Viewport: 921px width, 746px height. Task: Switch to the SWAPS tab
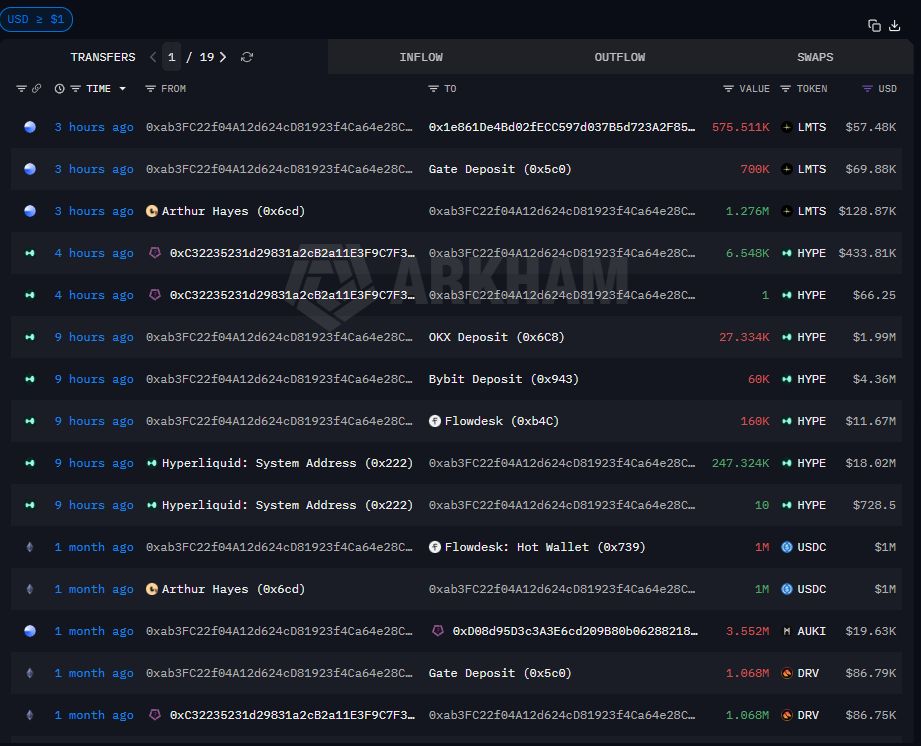point(815,57)
